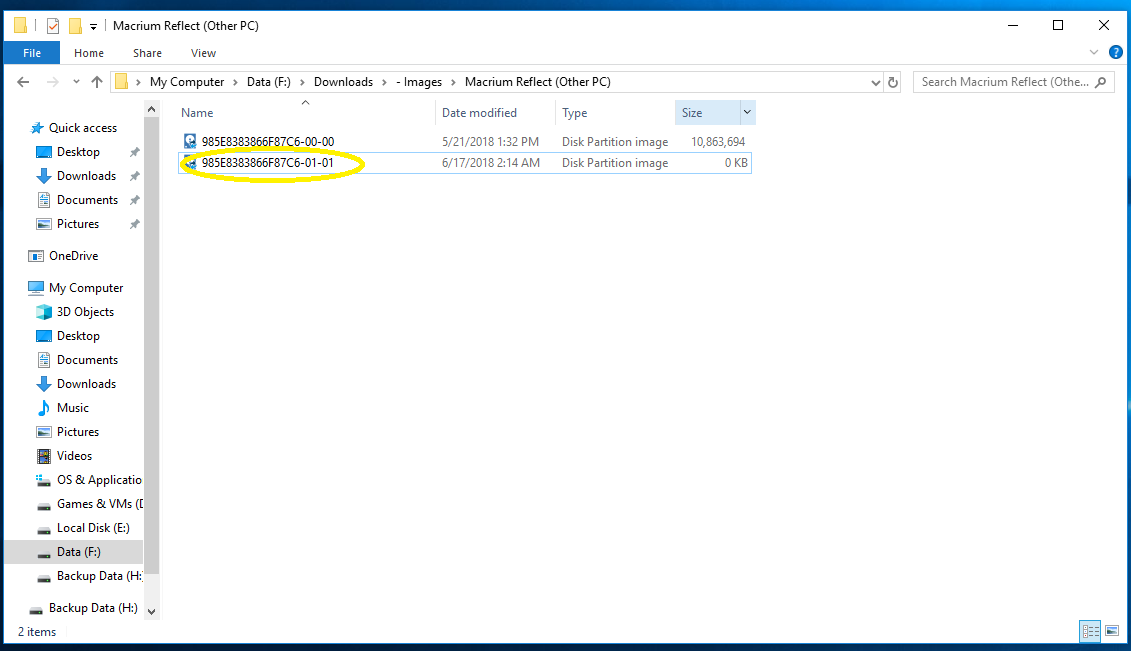1131x651 pixels.
Task: Go up one folder level
Action: (97, 81)
